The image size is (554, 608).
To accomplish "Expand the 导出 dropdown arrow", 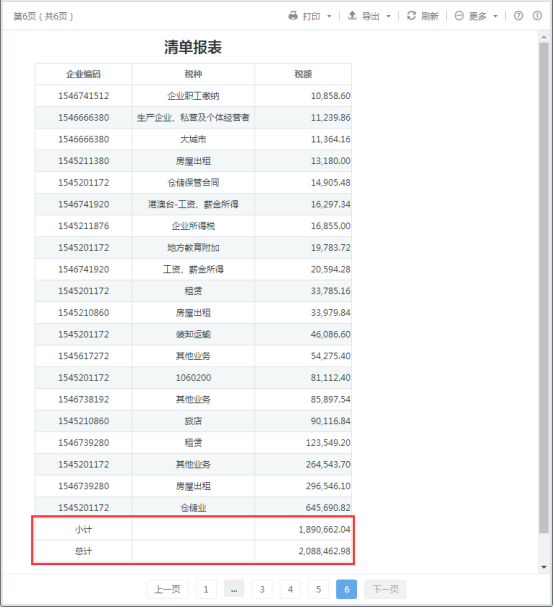I will [x=388, y=16].
